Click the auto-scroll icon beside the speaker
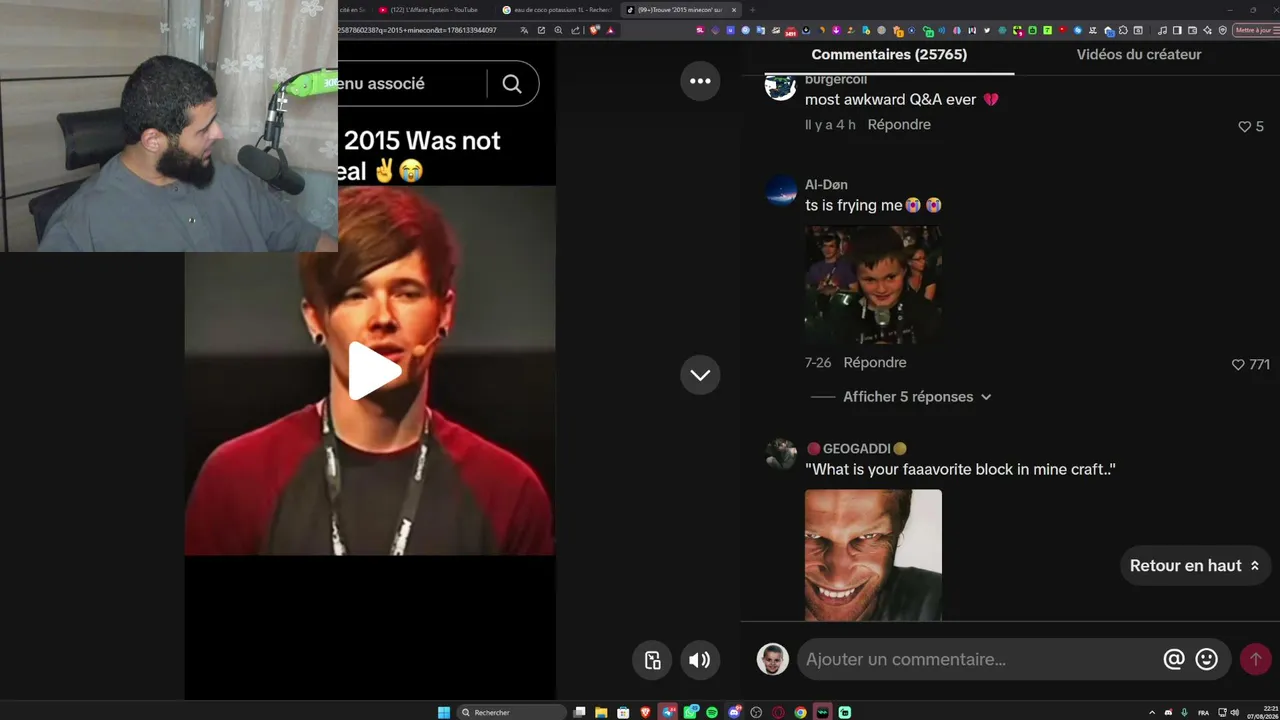Viewport: 1280px width, 720px height. (652, 660)
